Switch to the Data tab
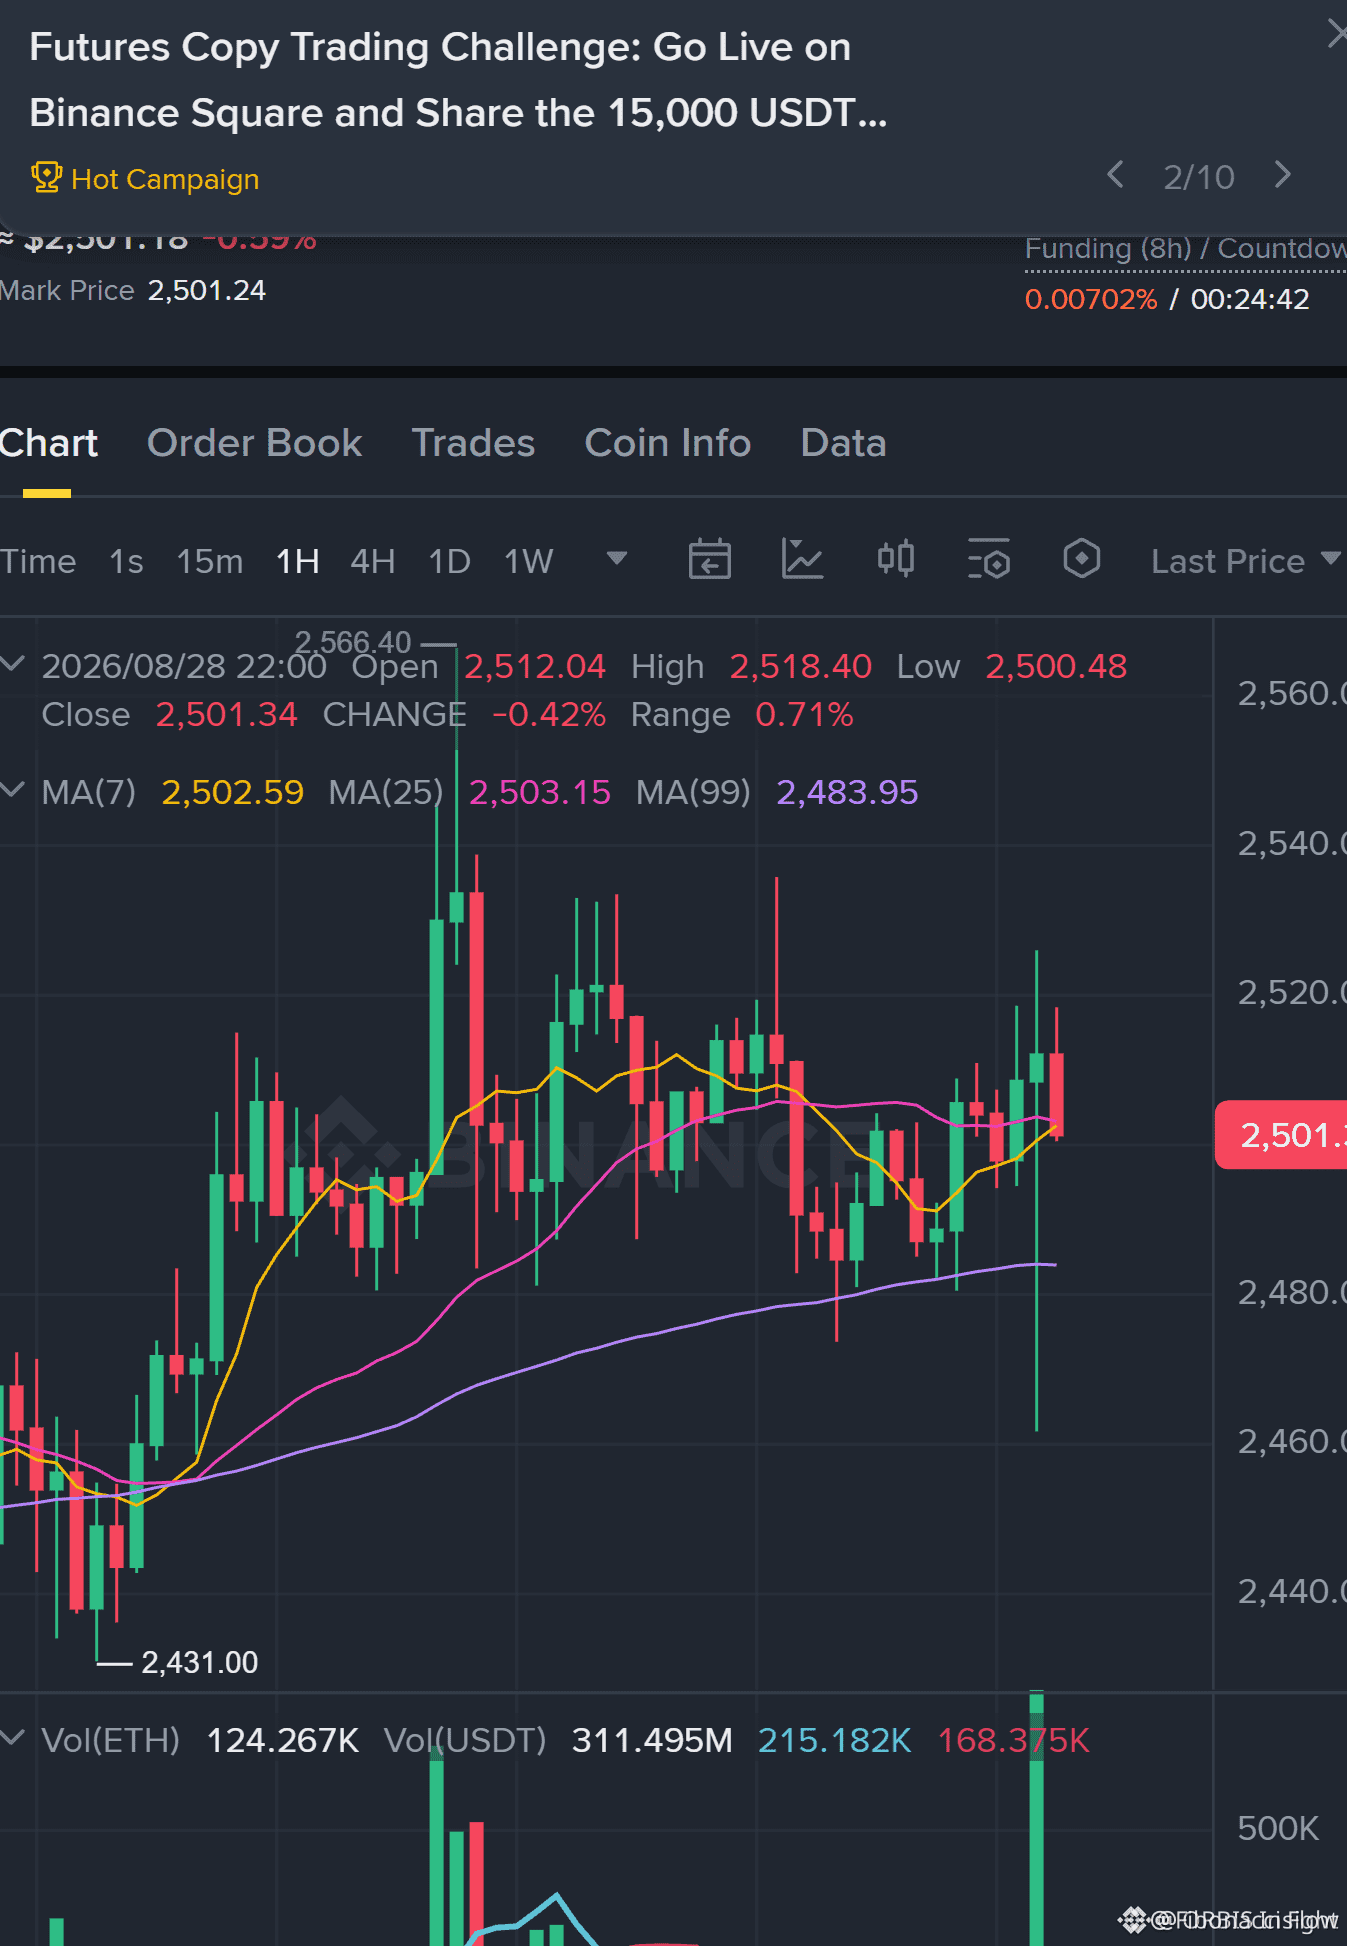The image size is (1347, 1946). point(843,443)
